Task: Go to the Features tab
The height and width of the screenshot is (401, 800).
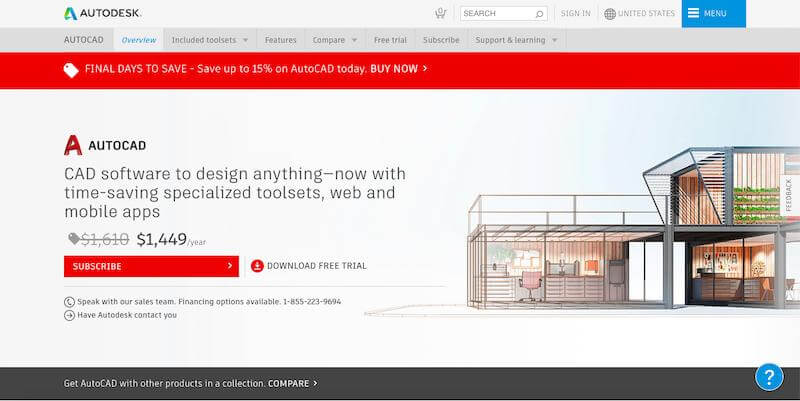Action: point(281,40)
